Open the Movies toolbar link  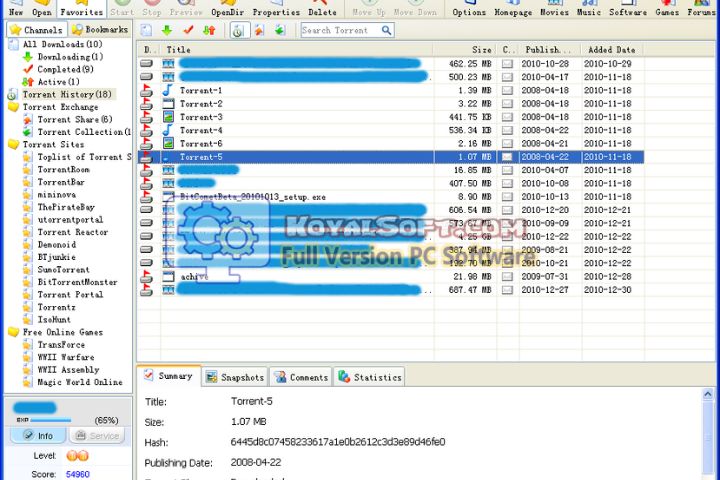click(x=554, y=8)
